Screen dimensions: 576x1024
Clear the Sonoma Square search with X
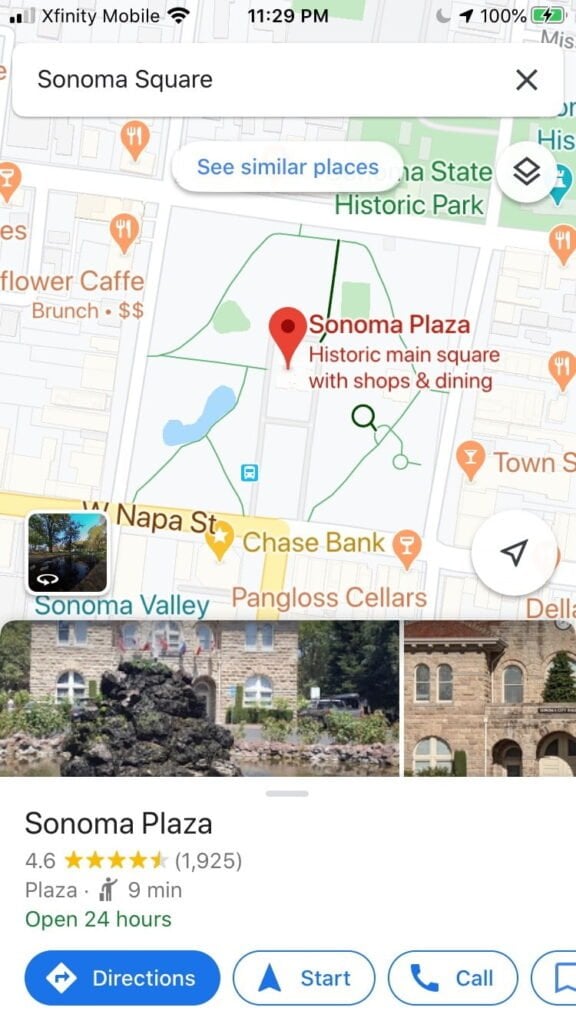click(526, 80)
